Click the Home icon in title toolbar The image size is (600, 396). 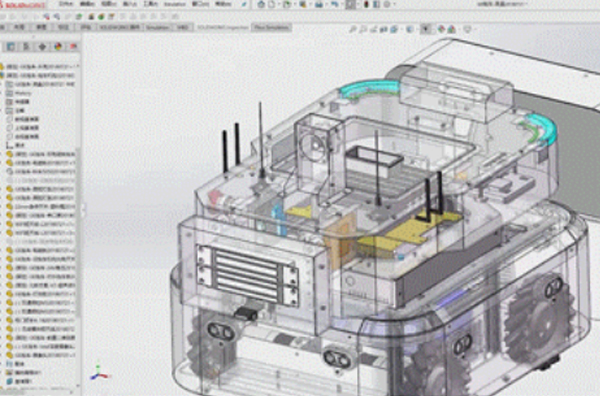tap(261, 5)
